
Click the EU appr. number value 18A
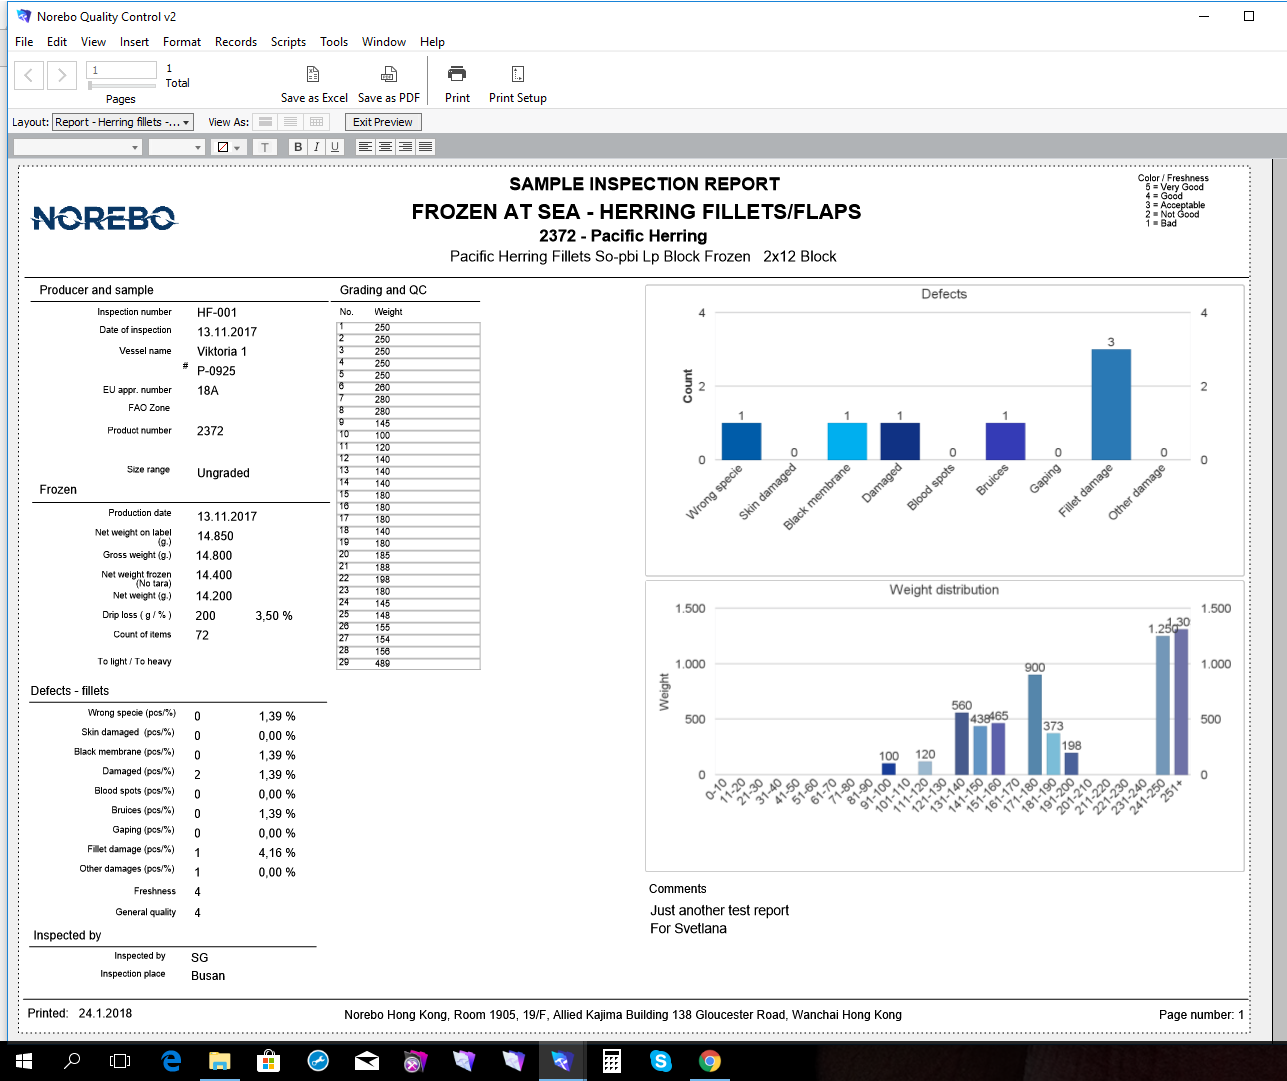[207, 390]
